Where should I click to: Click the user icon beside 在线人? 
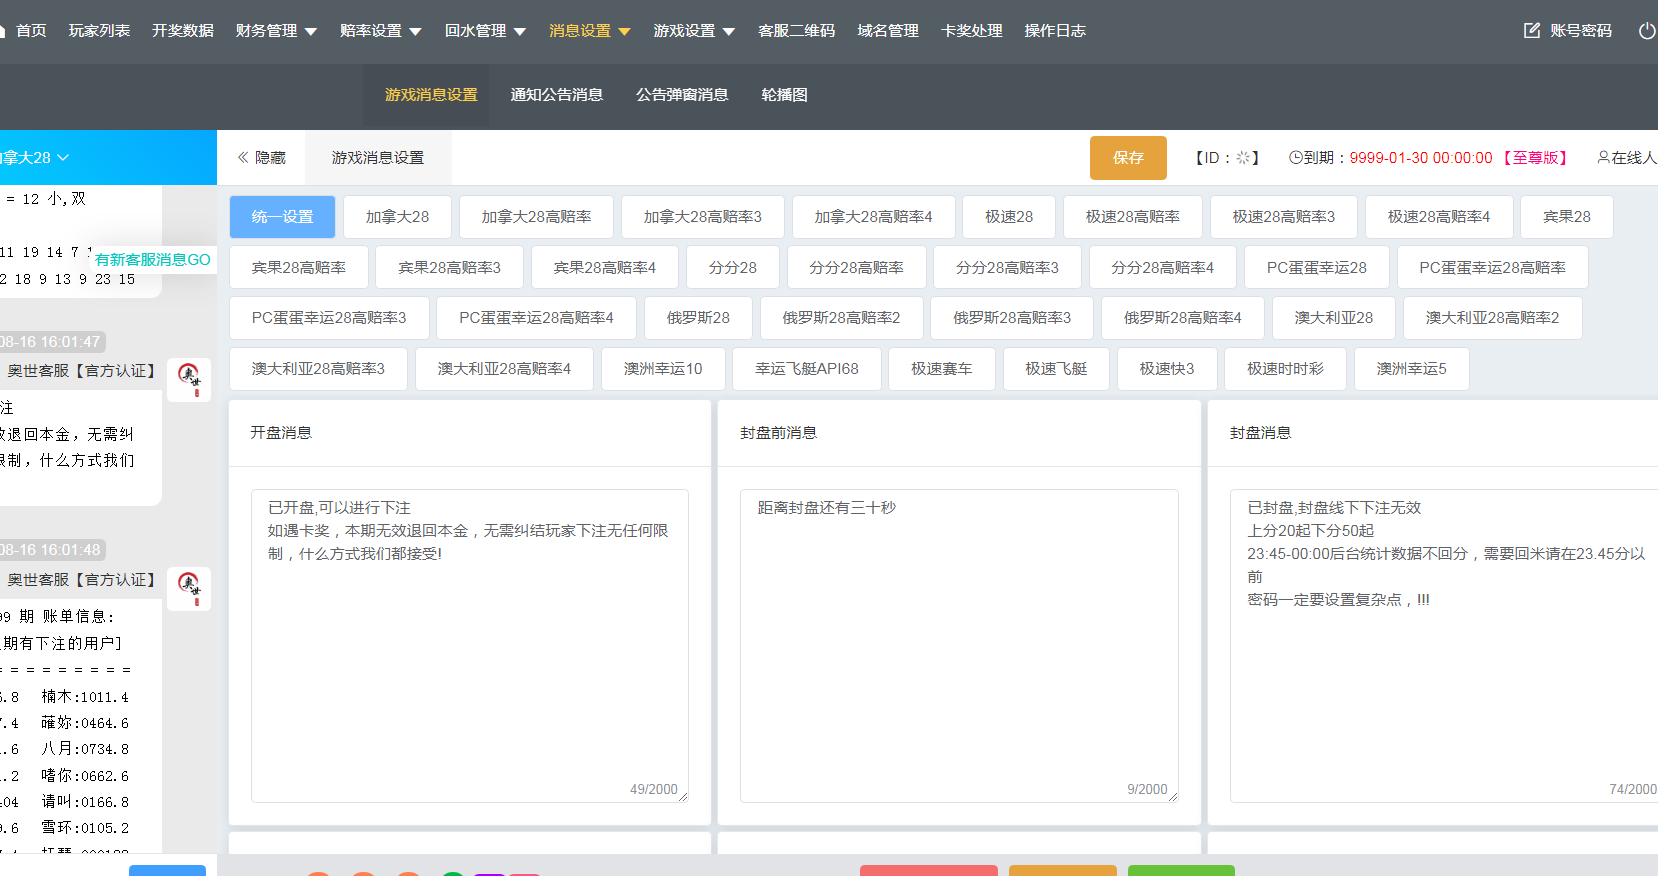[1603, 158]
